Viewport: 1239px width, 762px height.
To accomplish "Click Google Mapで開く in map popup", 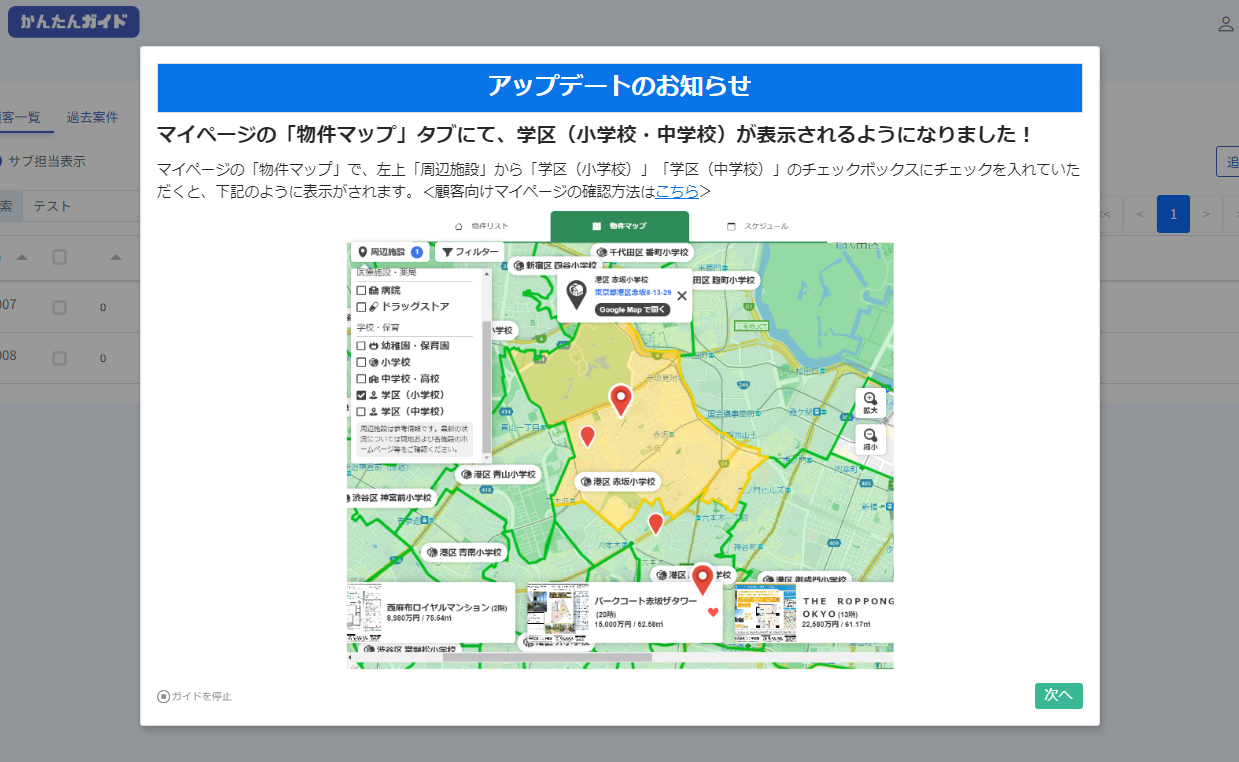I will pos(632,310).
